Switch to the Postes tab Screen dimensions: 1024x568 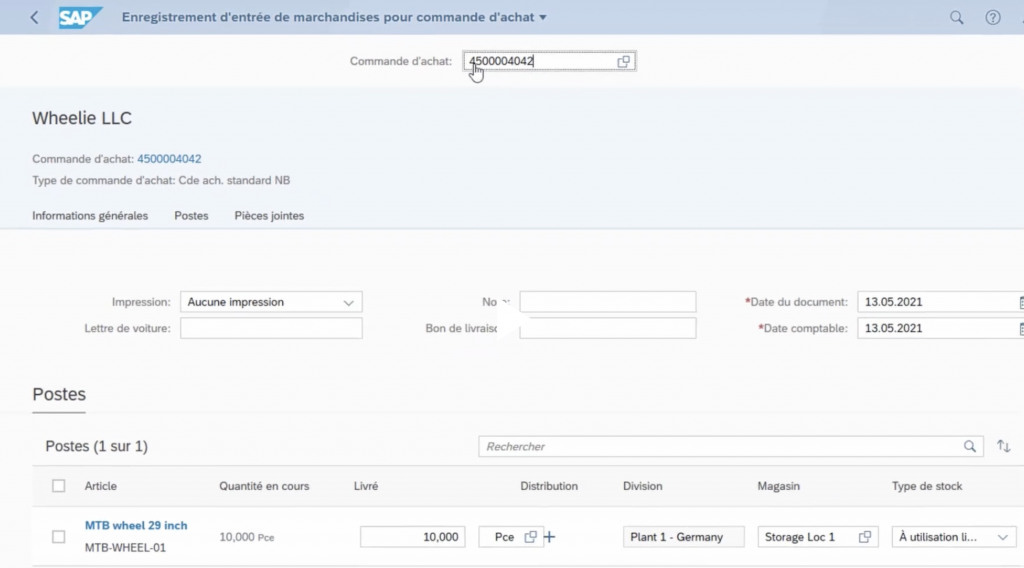(x=191, y=216)
